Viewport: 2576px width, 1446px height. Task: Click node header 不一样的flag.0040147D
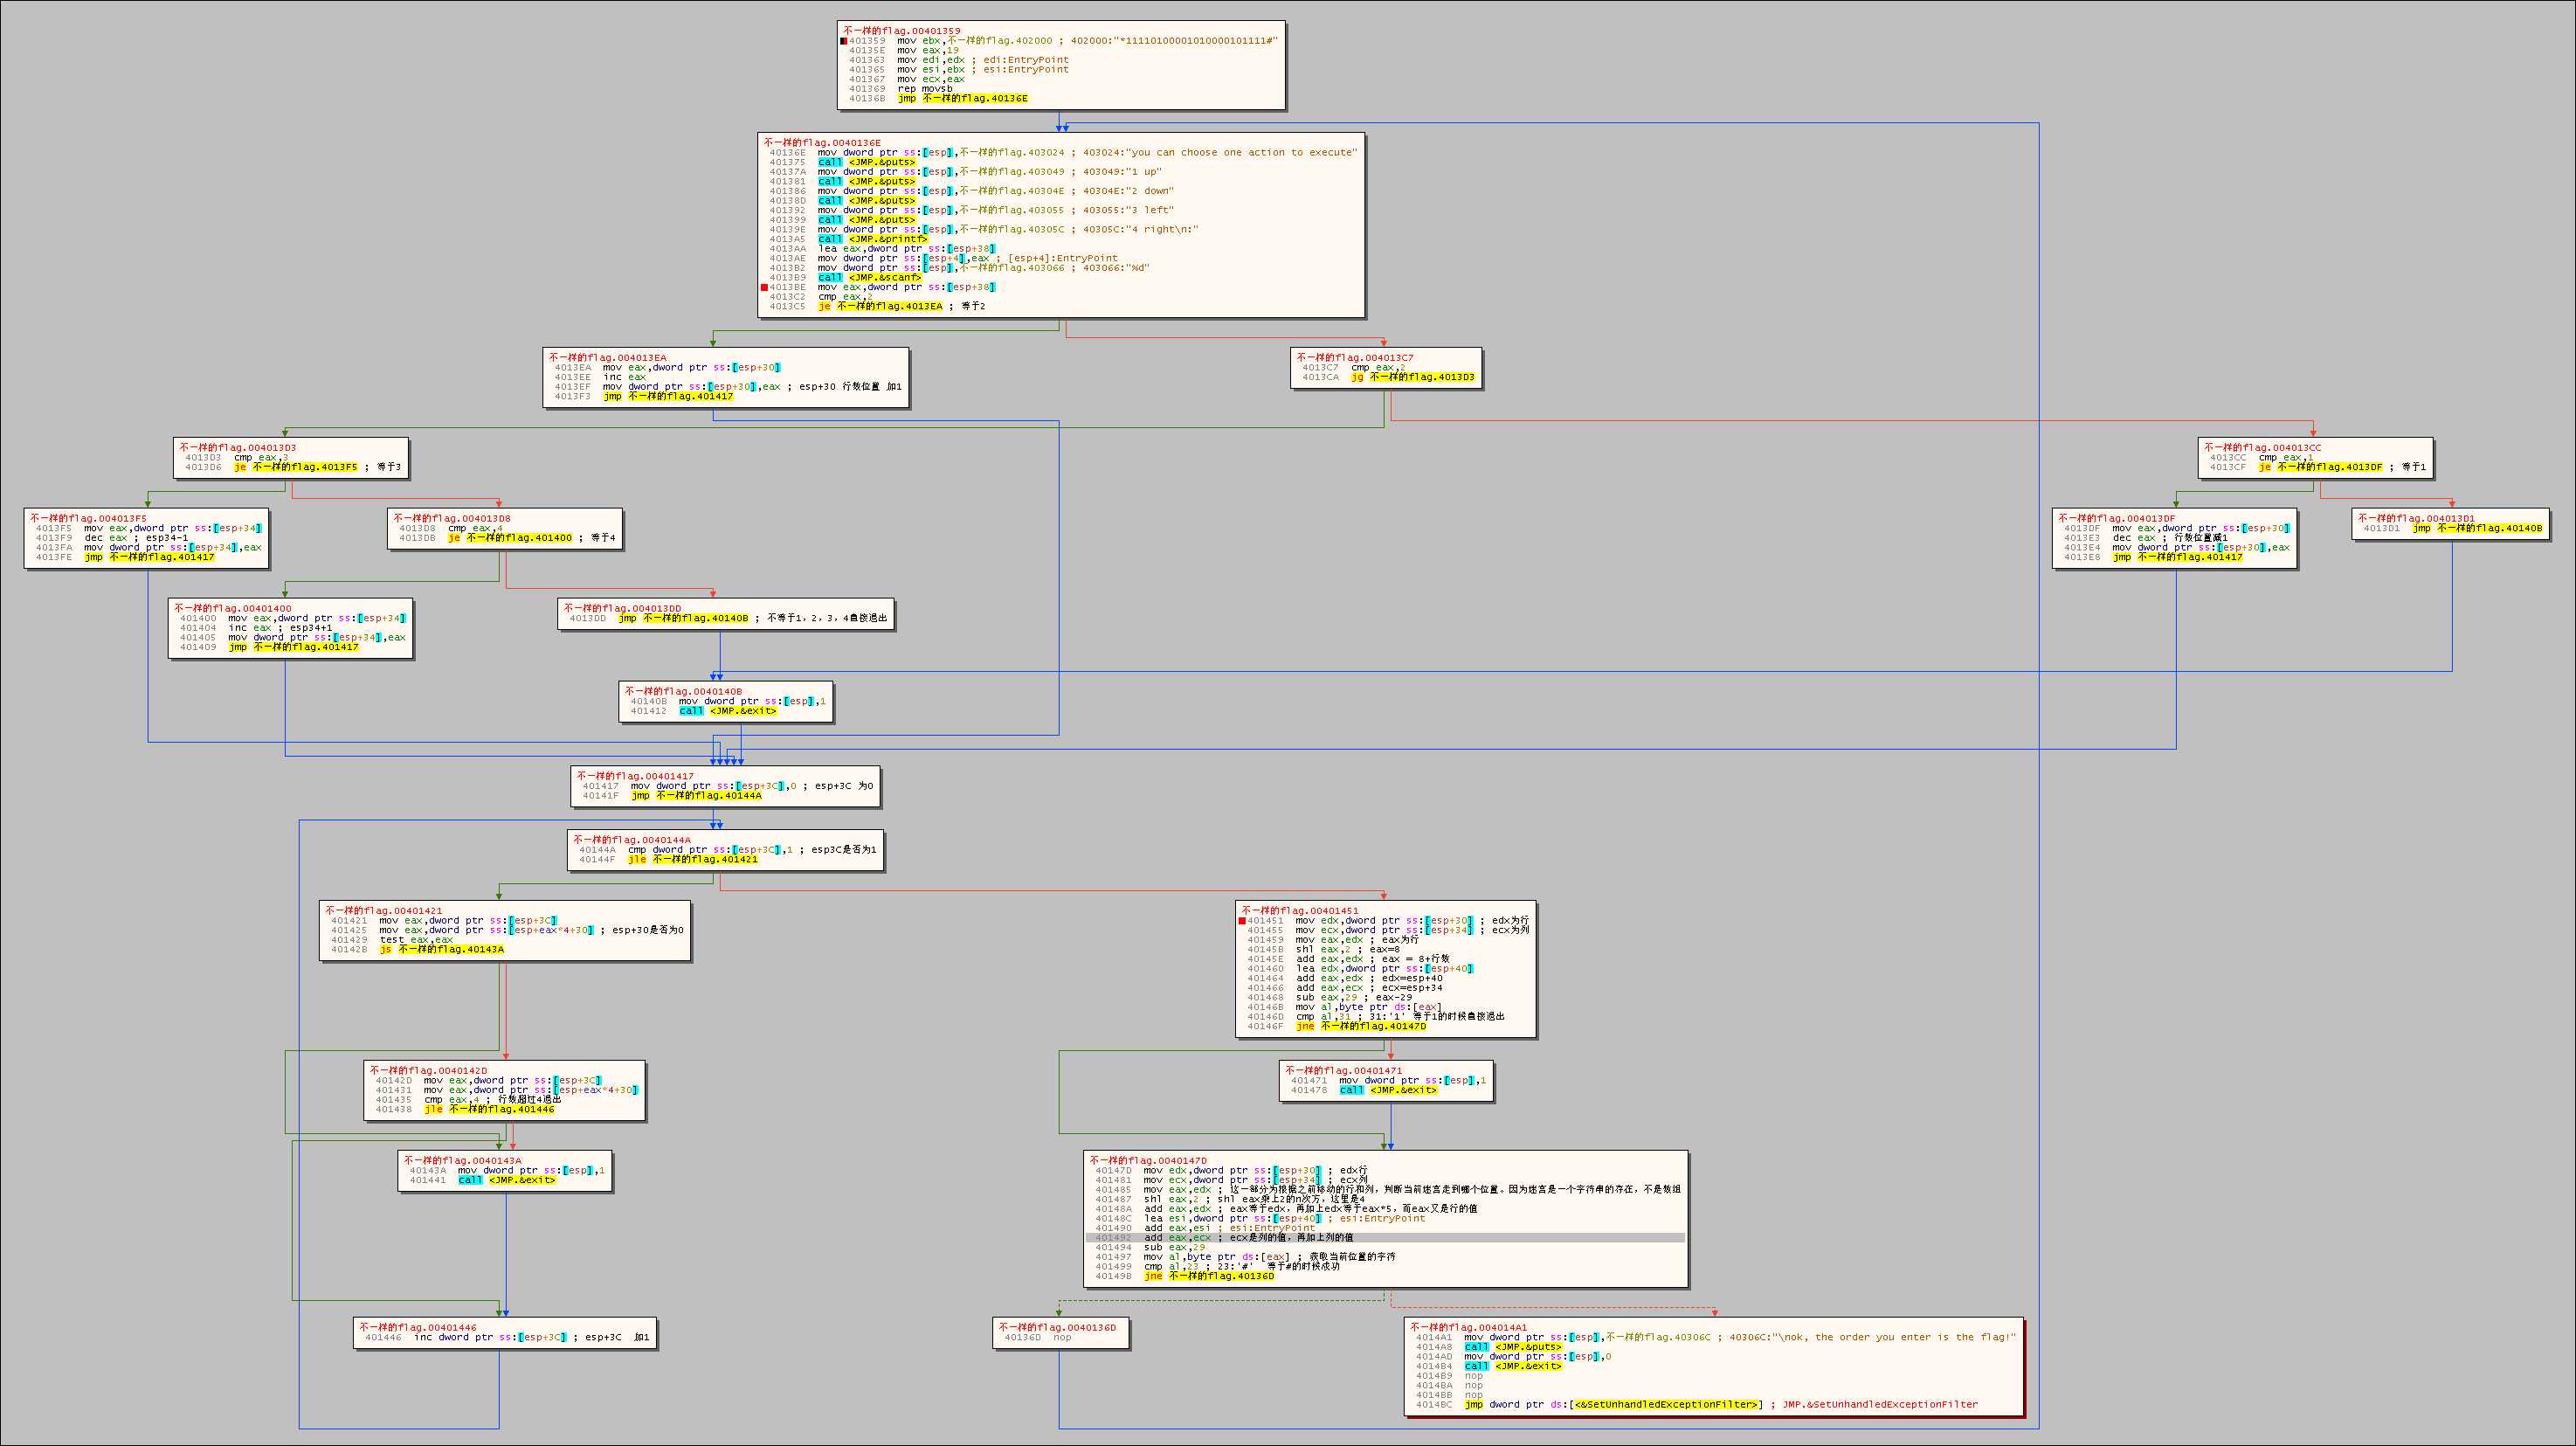1148,1161
